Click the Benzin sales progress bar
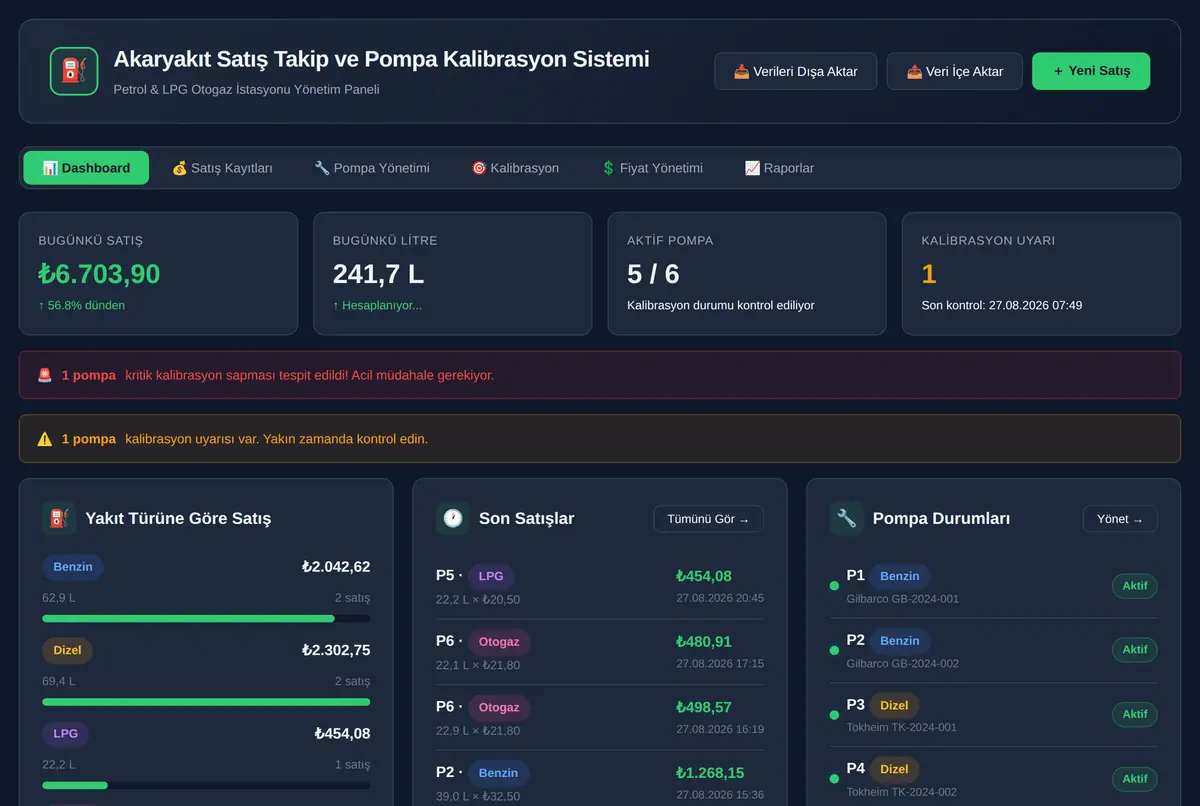This screenshot has width=1200, height=806. click(206, 618)
